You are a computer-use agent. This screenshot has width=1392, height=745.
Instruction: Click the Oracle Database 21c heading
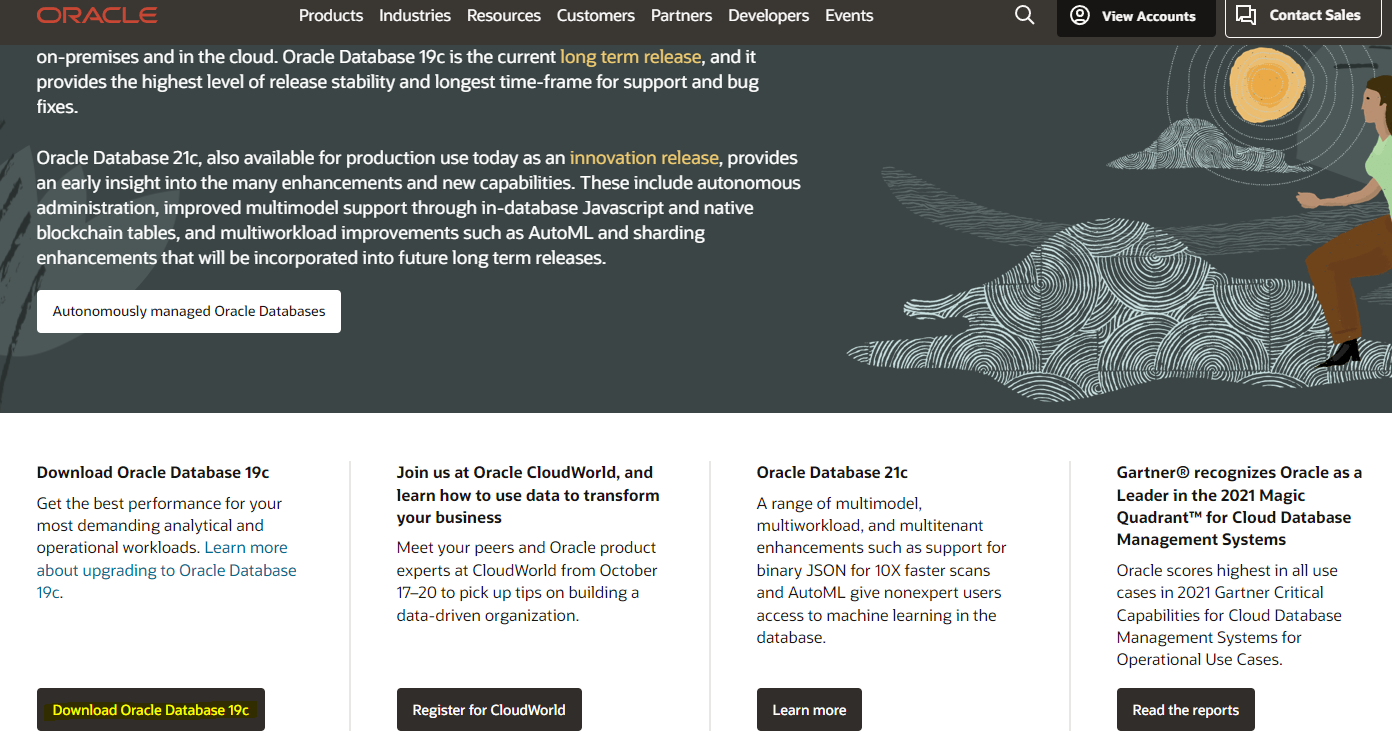click(x=832, y=472)
